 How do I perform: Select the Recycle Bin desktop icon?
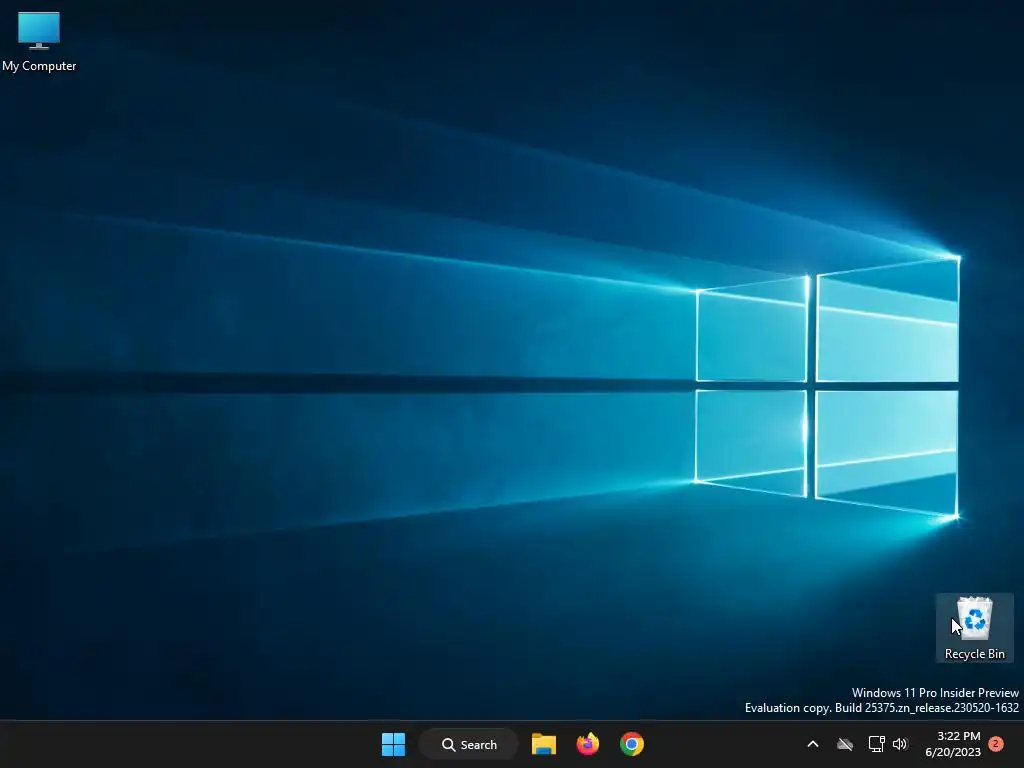pyautogui.click(x=974, y=628)
